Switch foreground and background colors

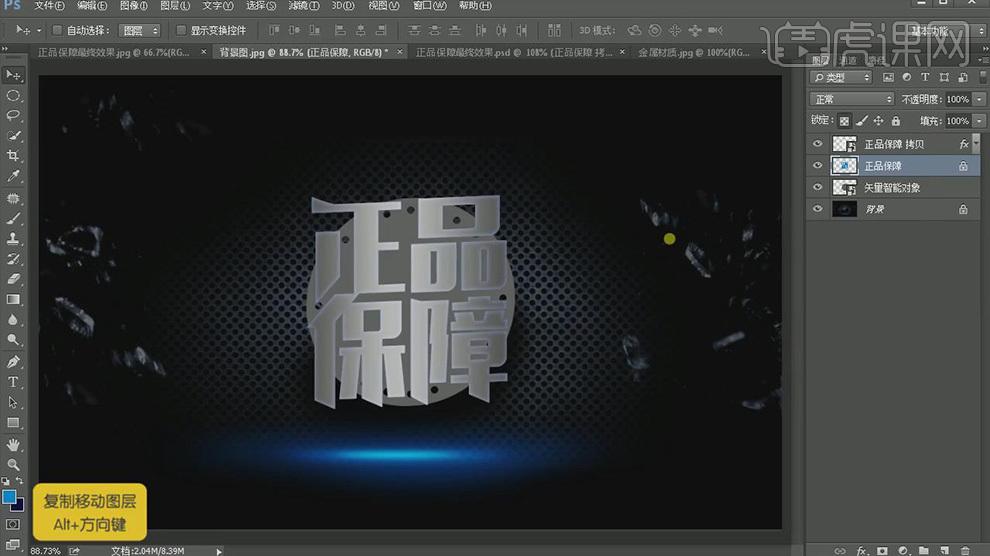(20, 482)
